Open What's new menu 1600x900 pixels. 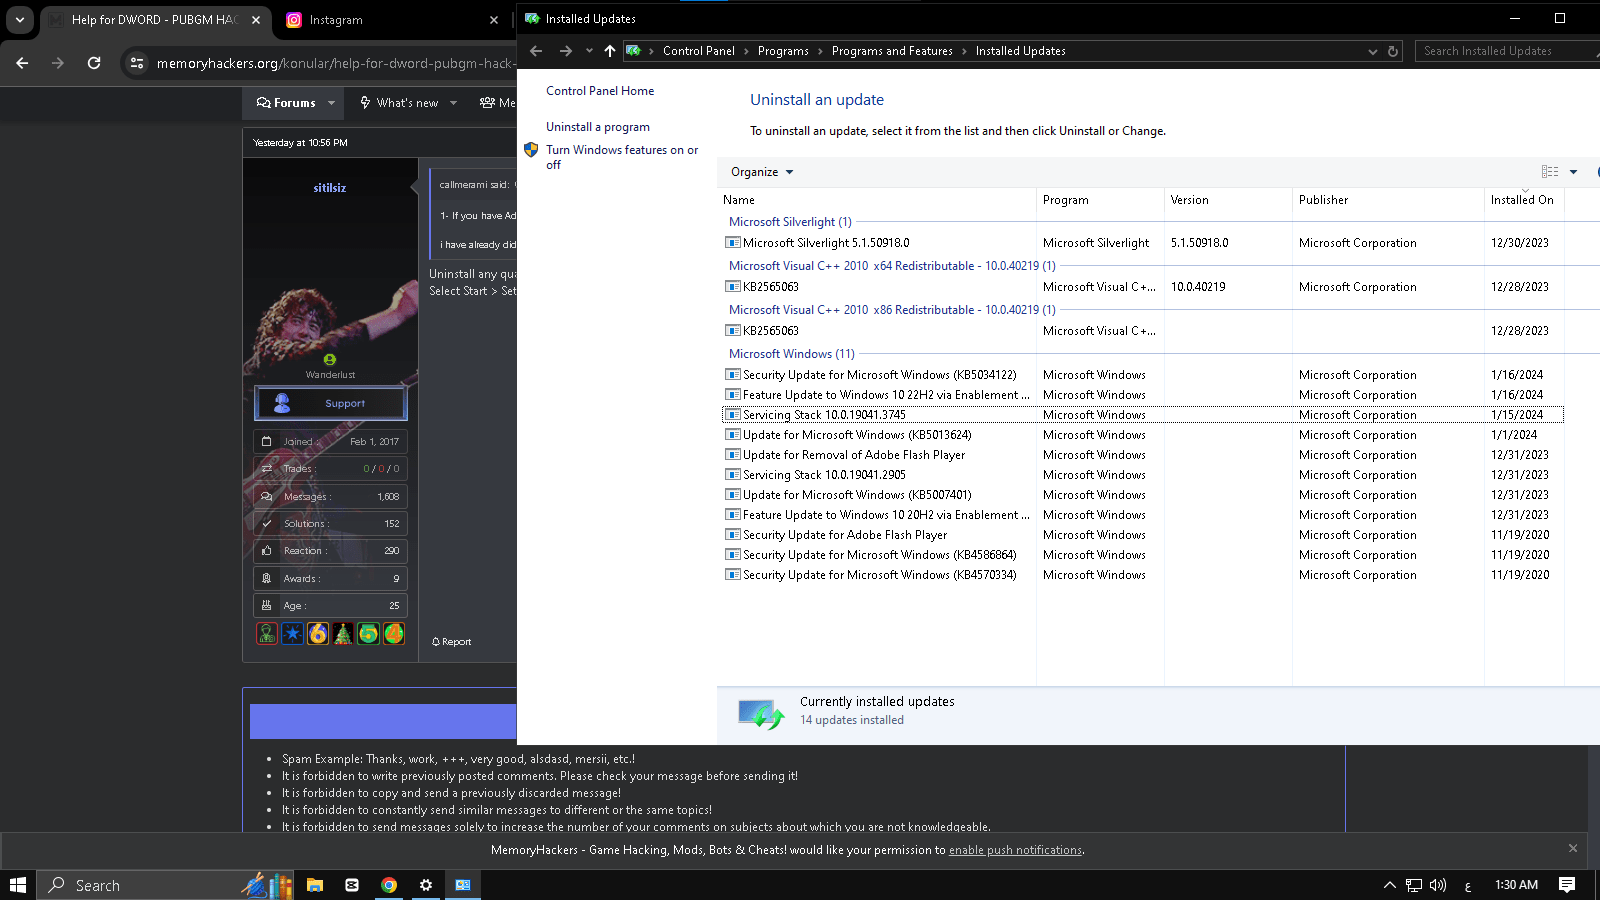[x=407, y=103]
